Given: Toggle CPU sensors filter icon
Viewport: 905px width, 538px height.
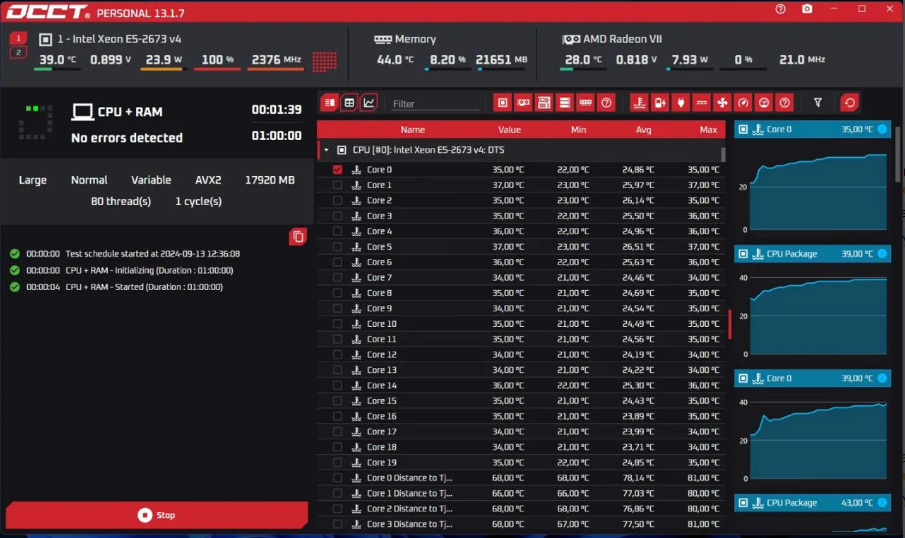Looking at the screenshot, I should point(503,103).
